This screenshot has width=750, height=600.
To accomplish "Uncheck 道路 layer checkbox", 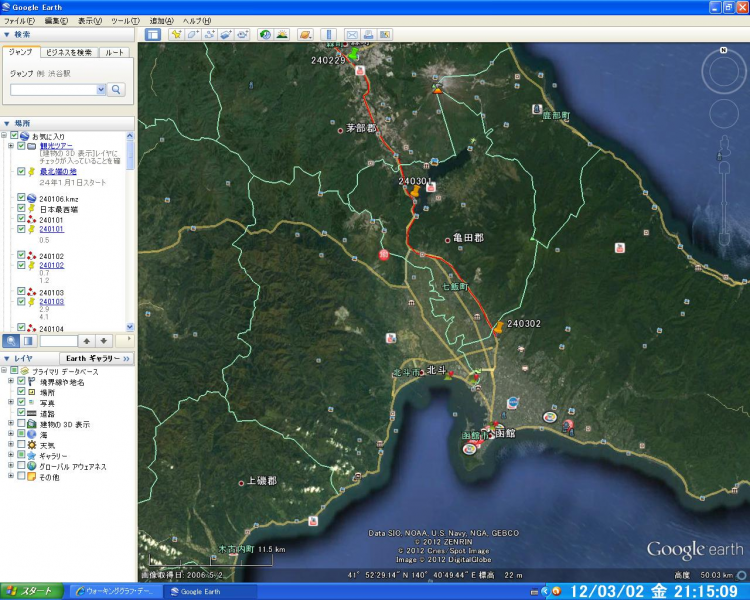I will 21,412.
